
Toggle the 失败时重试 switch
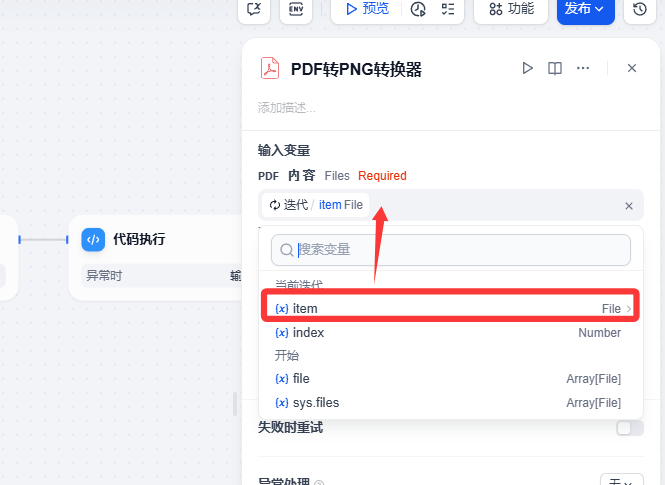point(630,428)
